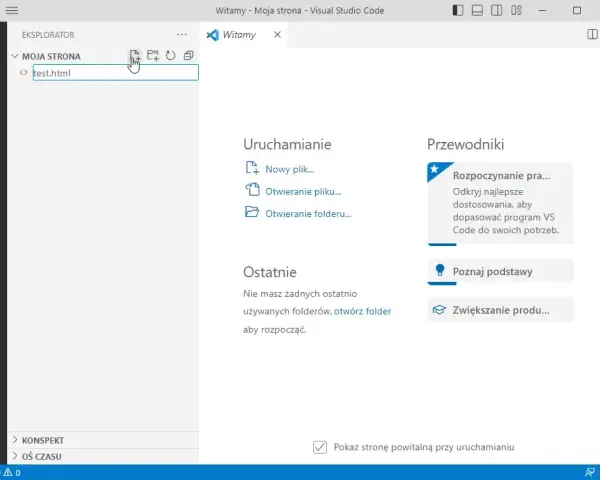Open the Poznaj podstawy walkthrough

[501, 272]
